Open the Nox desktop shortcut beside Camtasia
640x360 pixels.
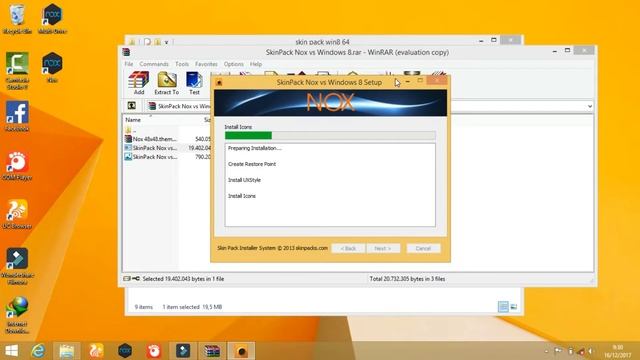click(x=52, y=68)
